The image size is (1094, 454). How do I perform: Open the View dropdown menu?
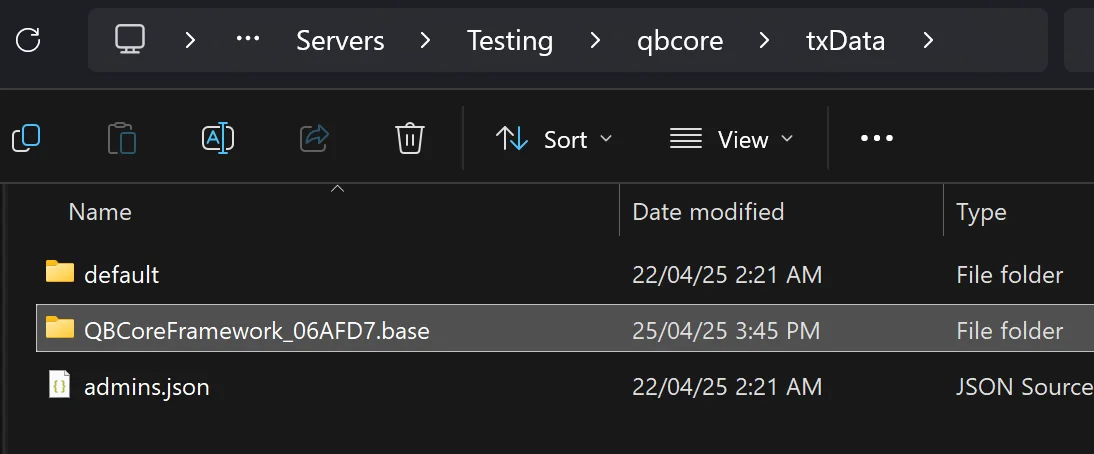pos(731,139)
